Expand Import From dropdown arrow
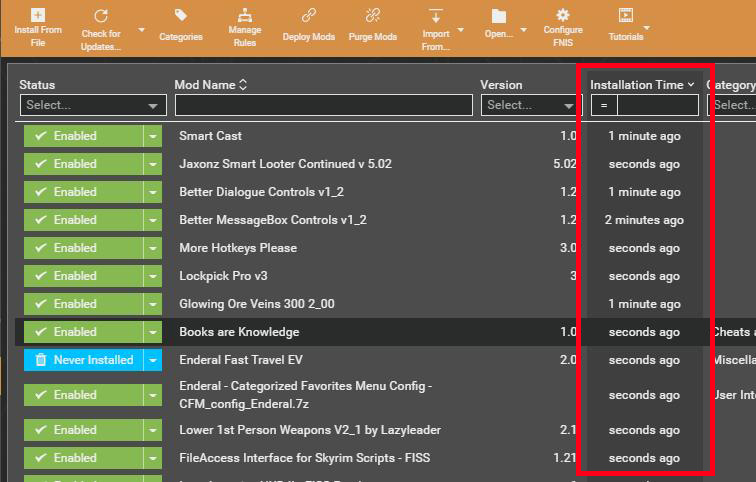The width and height of the screenshot is (756, 482). point(460,30)
